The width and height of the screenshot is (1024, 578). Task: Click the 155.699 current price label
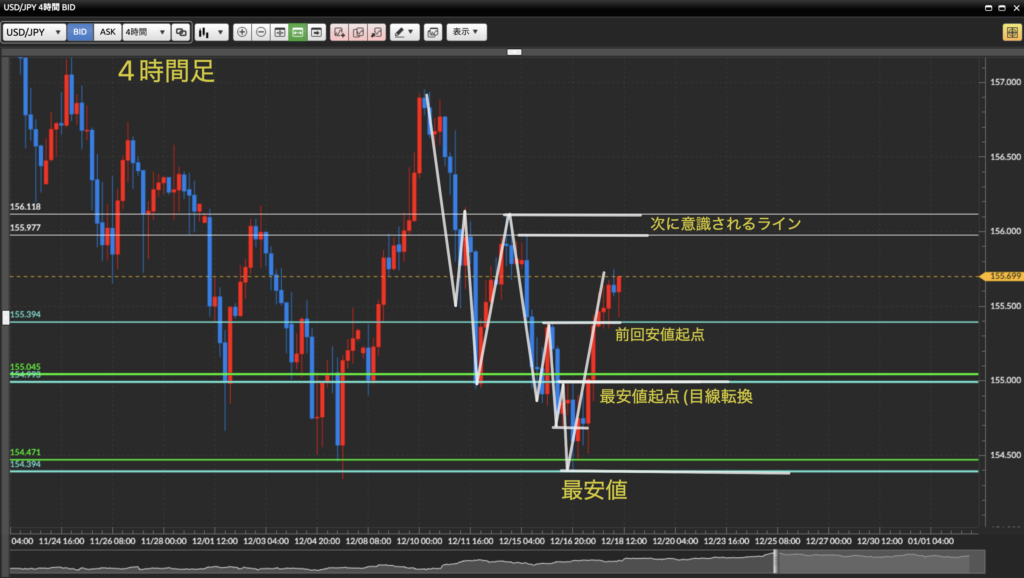[x=1003, y=276]
